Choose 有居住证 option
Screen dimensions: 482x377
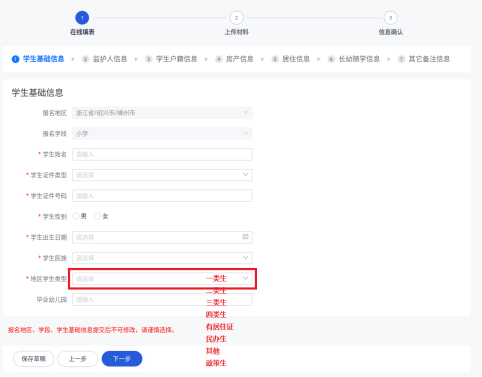click(x=220, y=327)
